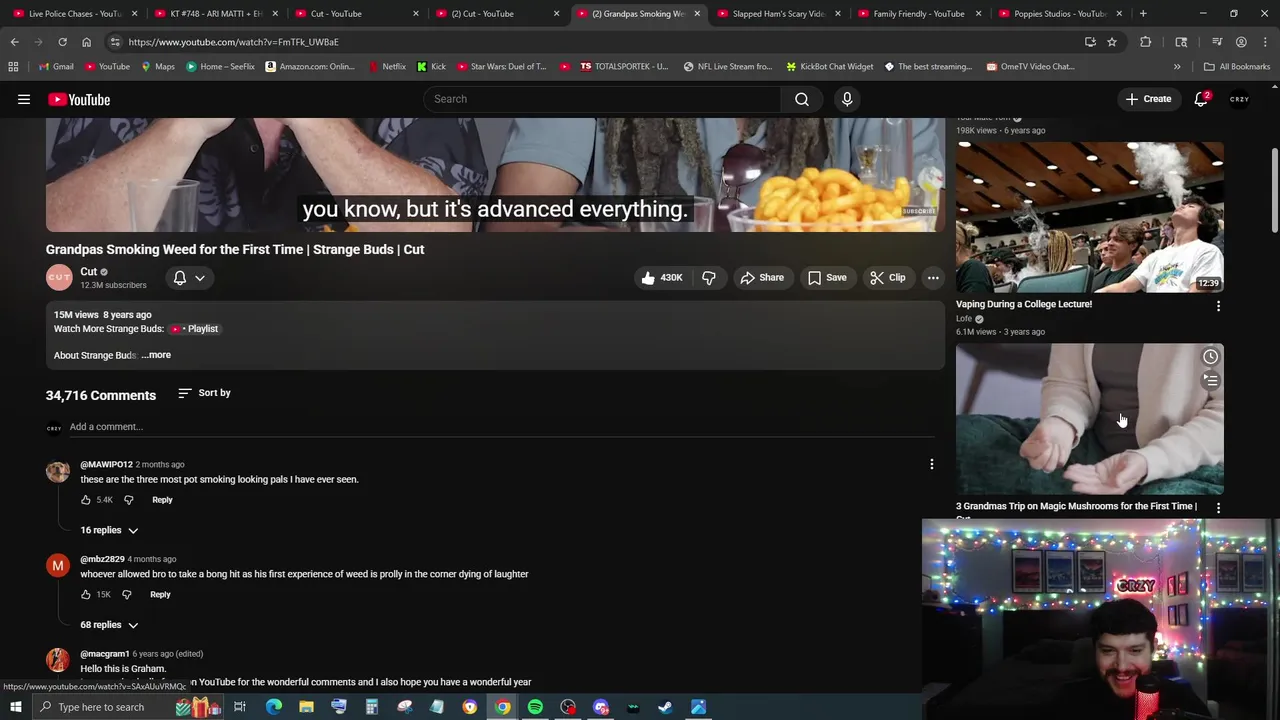Image resolution: width=1280 pixels, height=720 pixels.
Task: Go back to the previous page
Action: click(14, 42)
